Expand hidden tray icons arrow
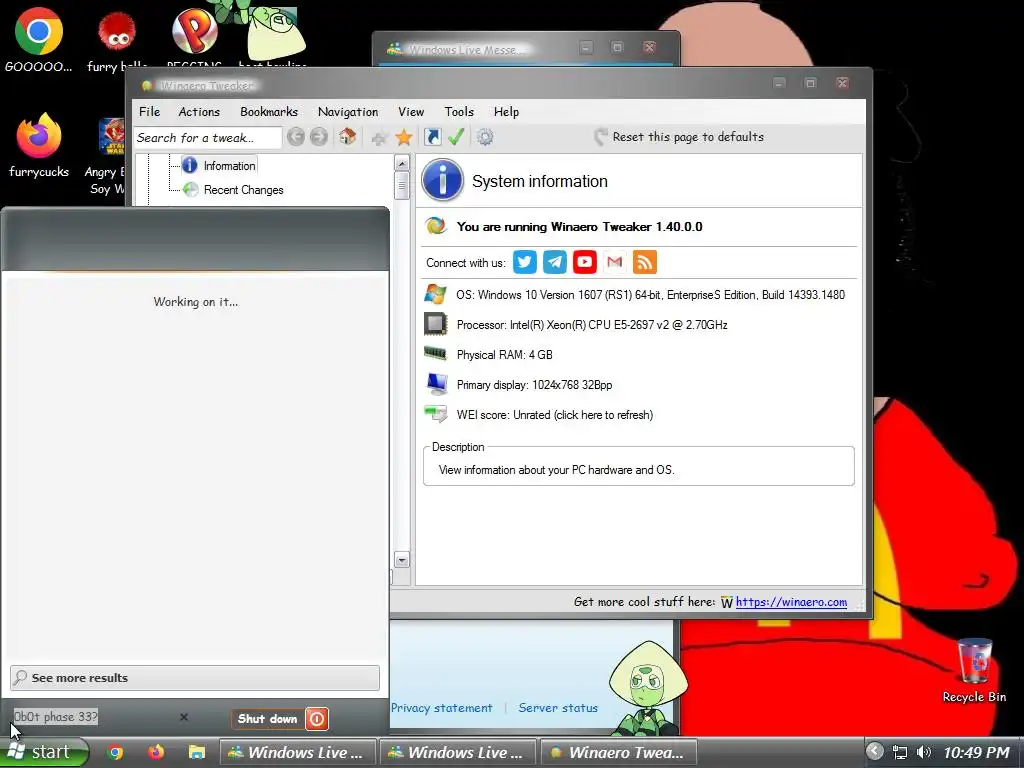 (874, 752)
